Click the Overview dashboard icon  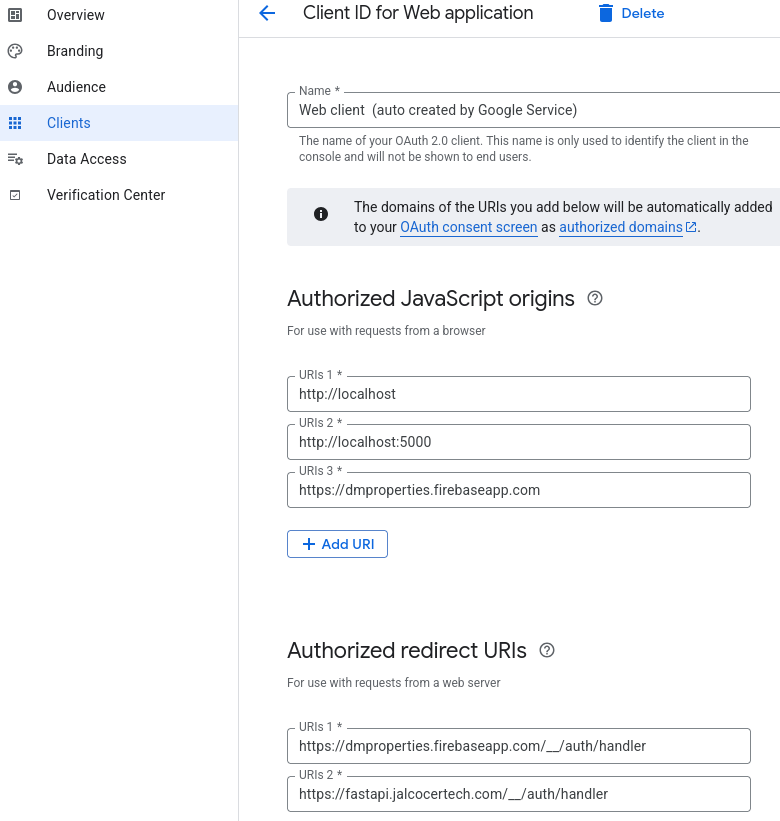tap(15, 15)
